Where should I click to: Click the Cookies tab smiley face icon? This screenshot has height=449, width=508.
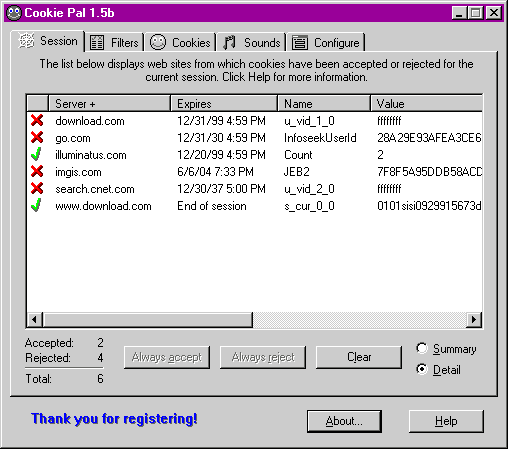point(158,42)
